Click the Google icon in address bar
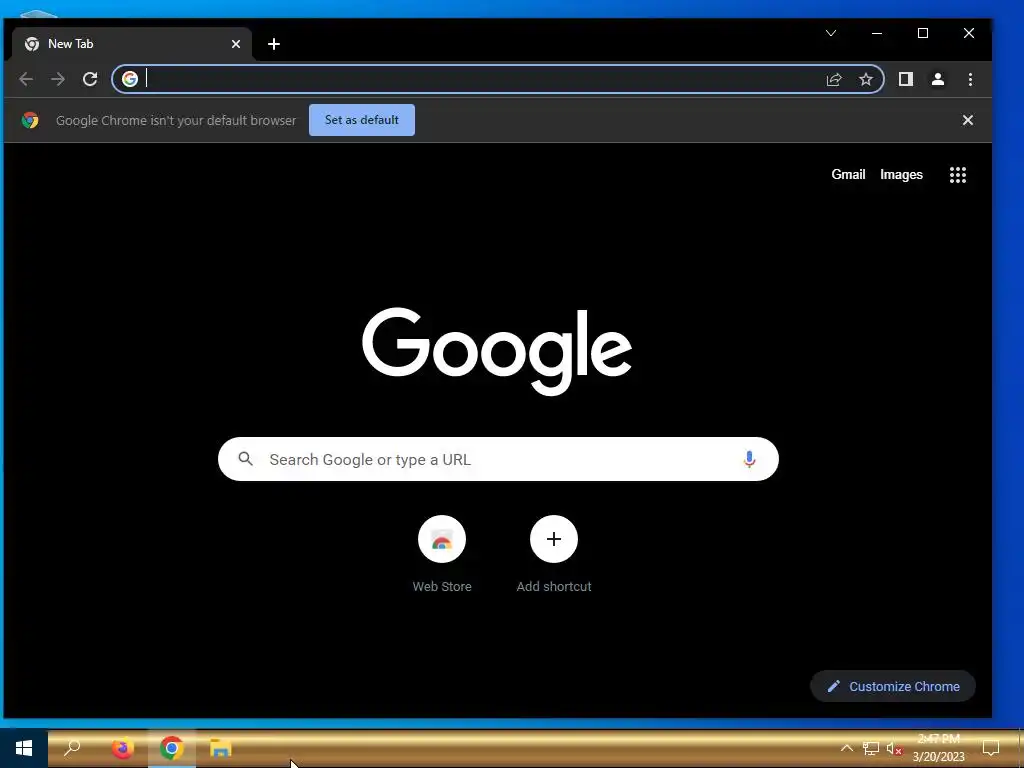The image size is (1024, 768). (130, 79)
